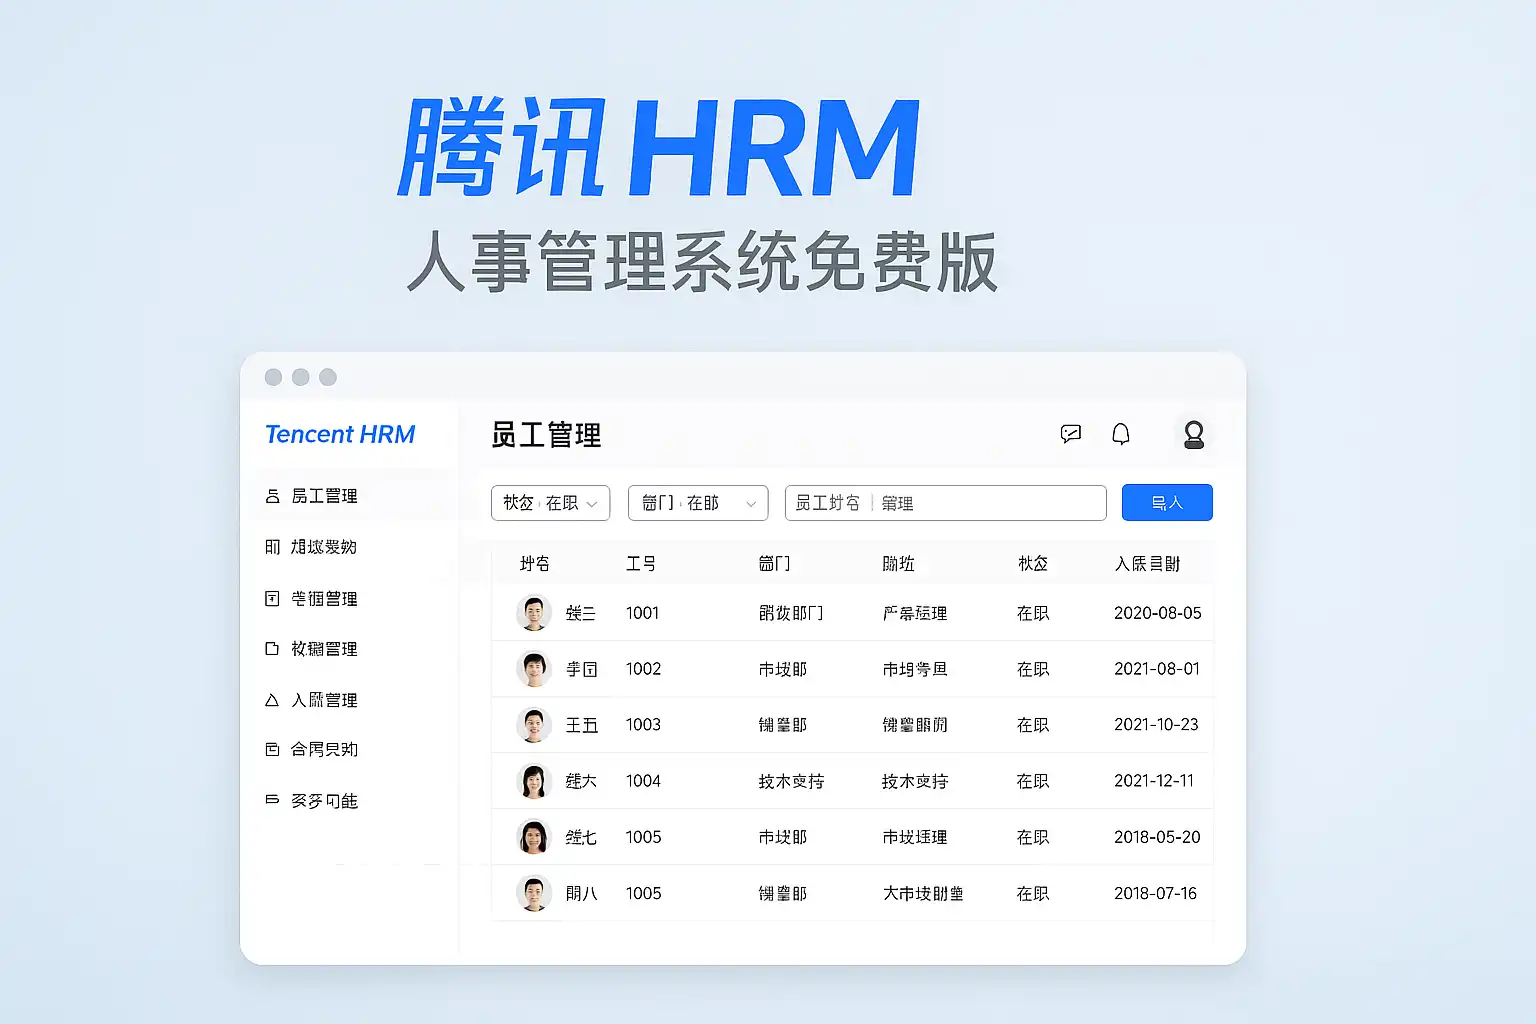Open the sidebar item with the card icon
This screenshot has height=1024, width=1536.
point(311,749)
